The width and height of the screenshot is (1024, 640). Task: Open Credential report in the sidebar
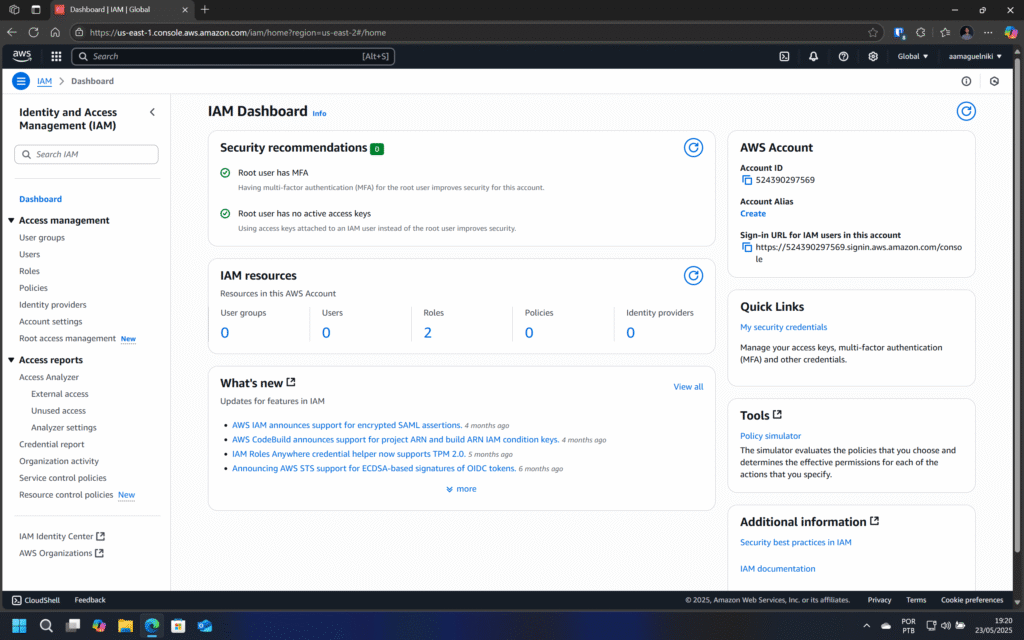point(52,445)
